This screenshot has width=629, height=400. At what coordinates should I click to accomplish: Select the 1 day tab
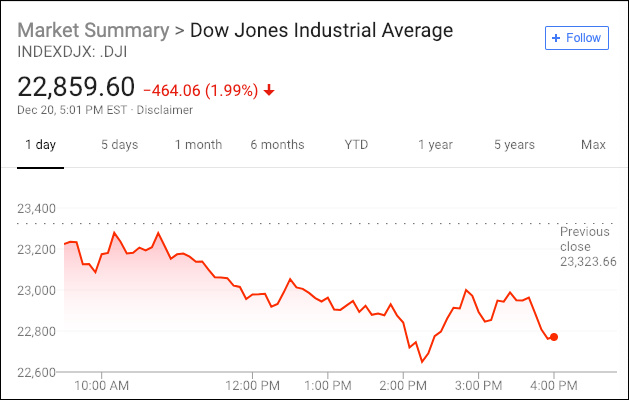tap(40, 145)
